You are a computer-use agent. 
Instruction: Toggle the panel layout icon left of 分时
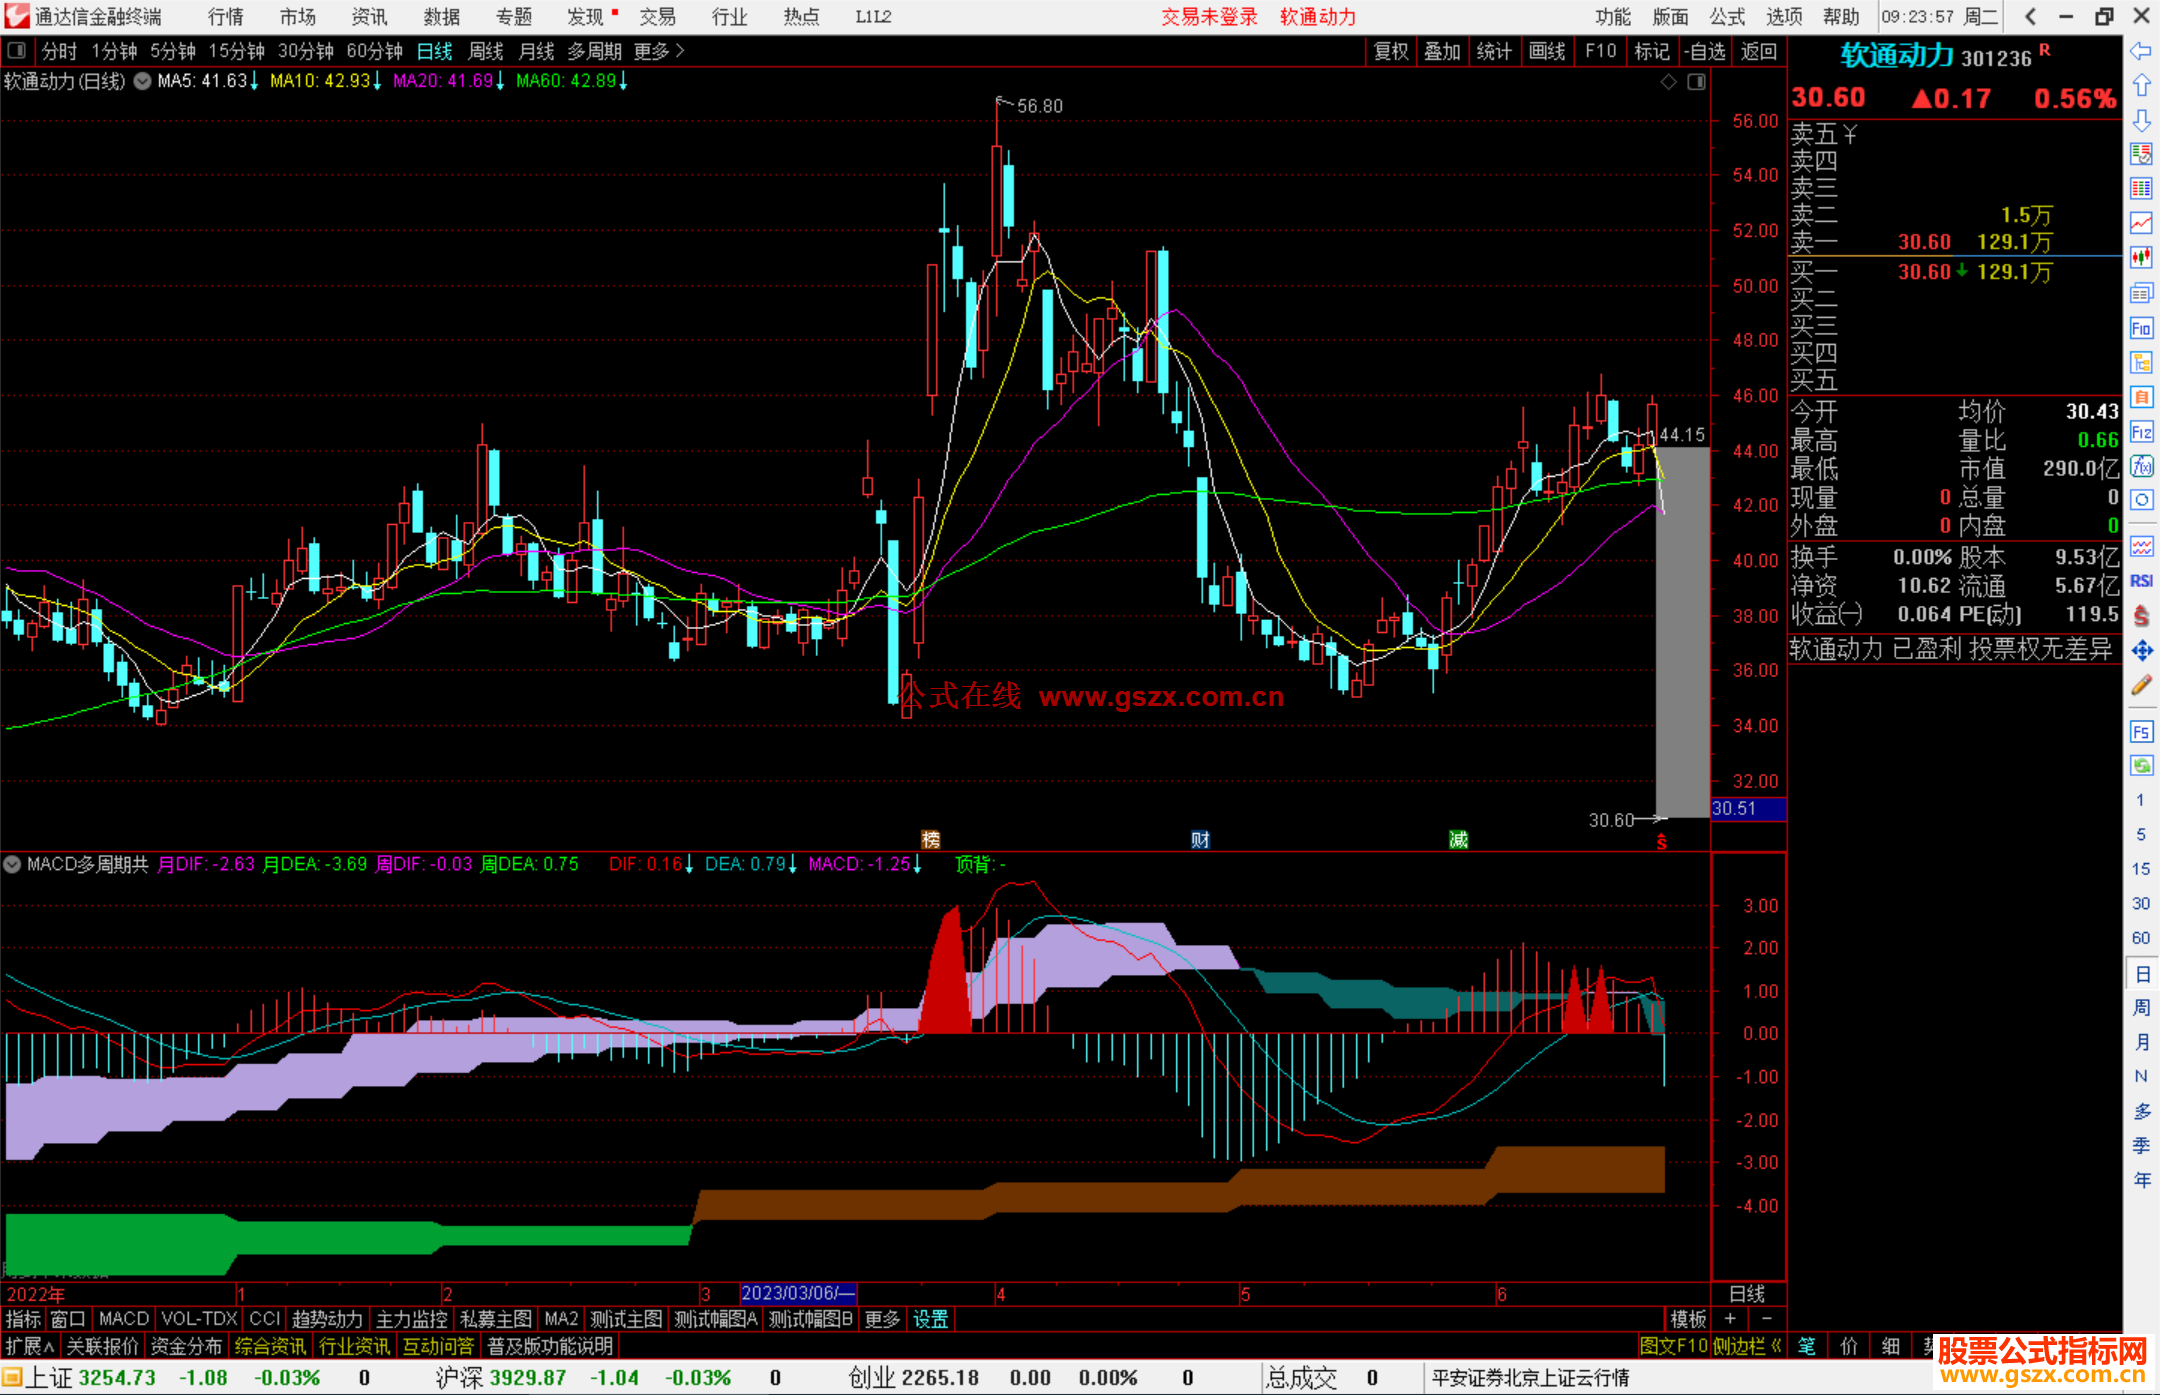(x=17, y=50)
